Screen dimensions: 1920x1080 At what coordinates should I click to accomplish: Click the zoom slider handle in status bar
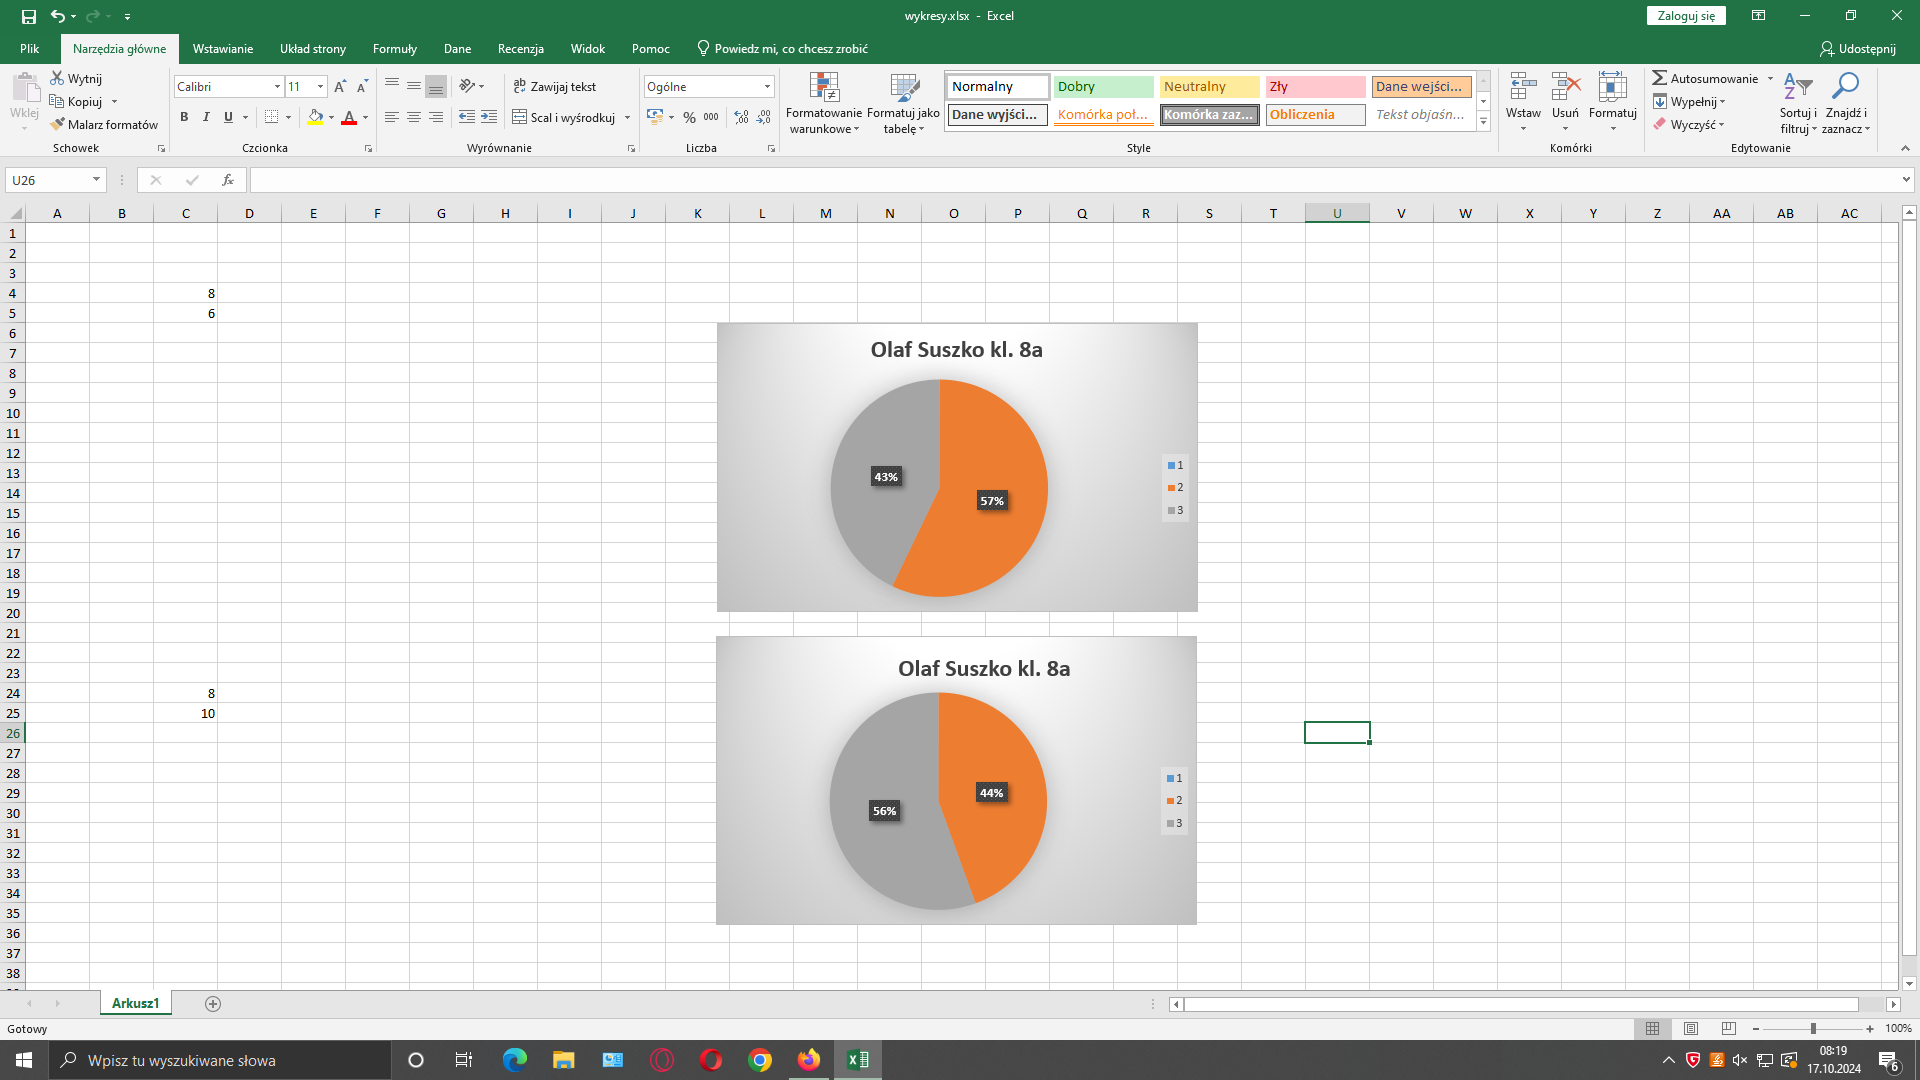1812,1028
